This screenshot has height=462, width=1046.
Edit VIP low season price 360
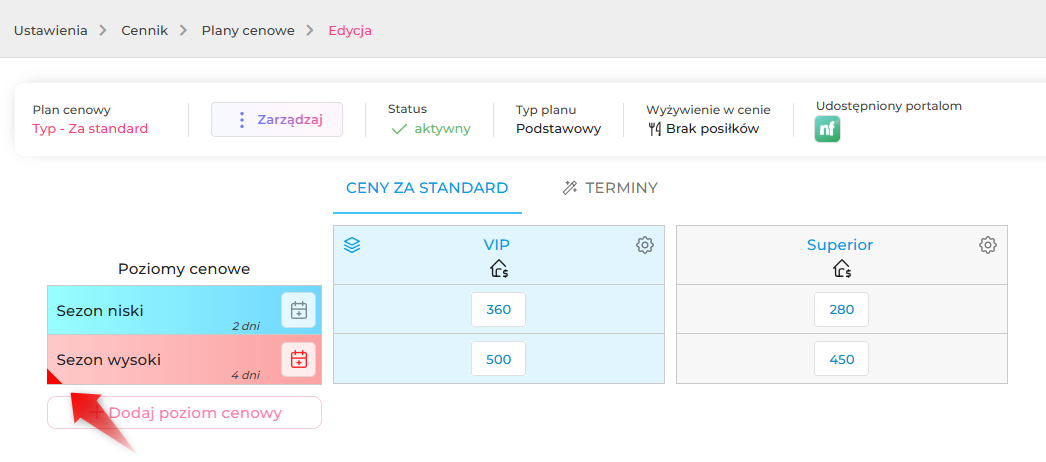click(498, 309)
